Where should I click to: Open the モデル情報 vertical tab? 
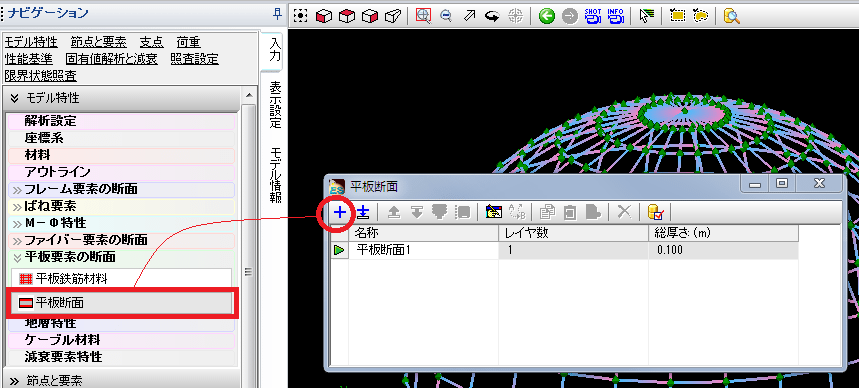point(275,175)
